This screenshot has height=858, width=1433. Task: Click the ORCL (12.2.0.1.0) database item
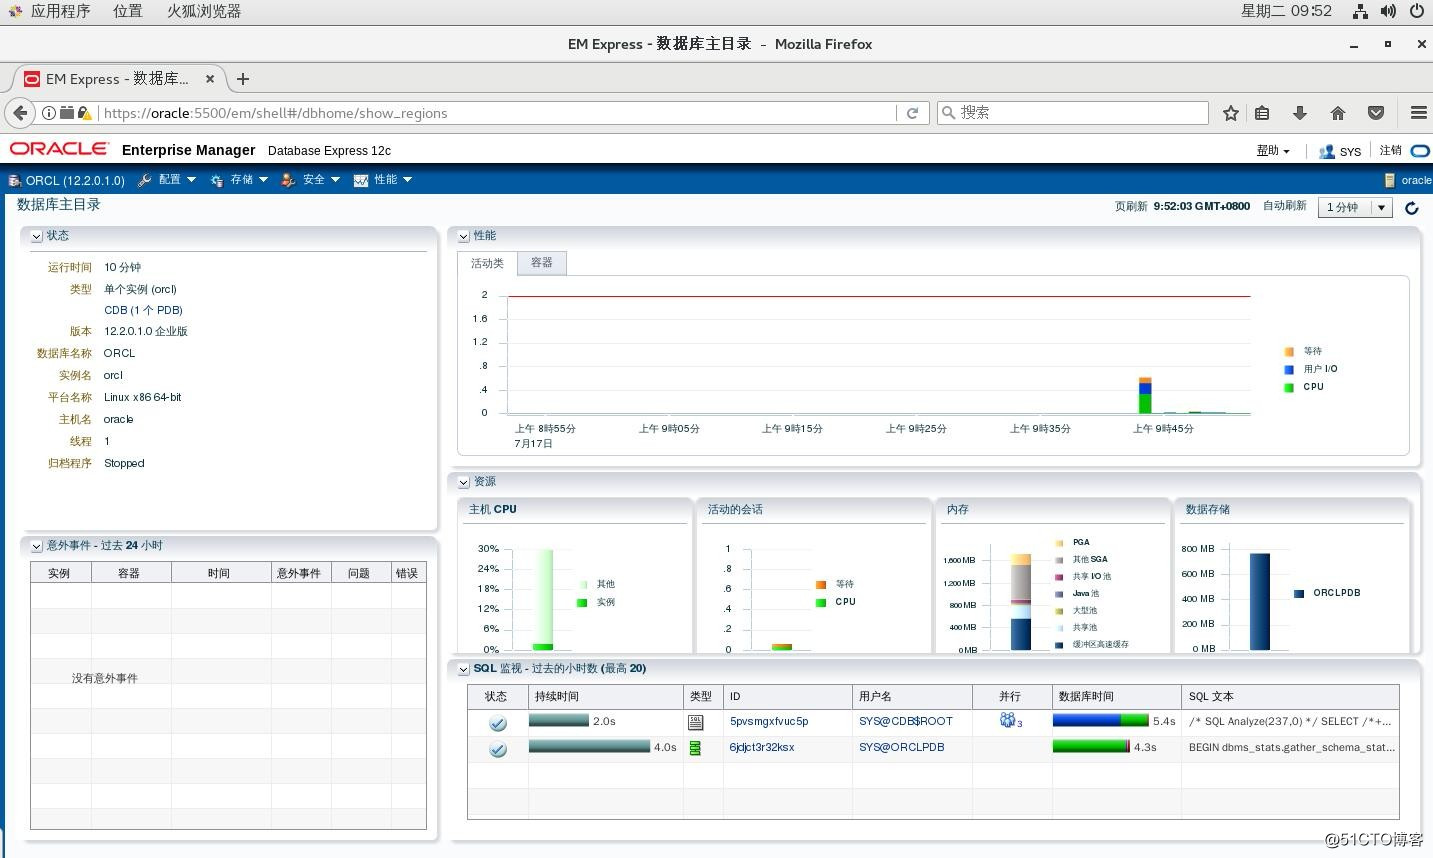tap(67, 180)
